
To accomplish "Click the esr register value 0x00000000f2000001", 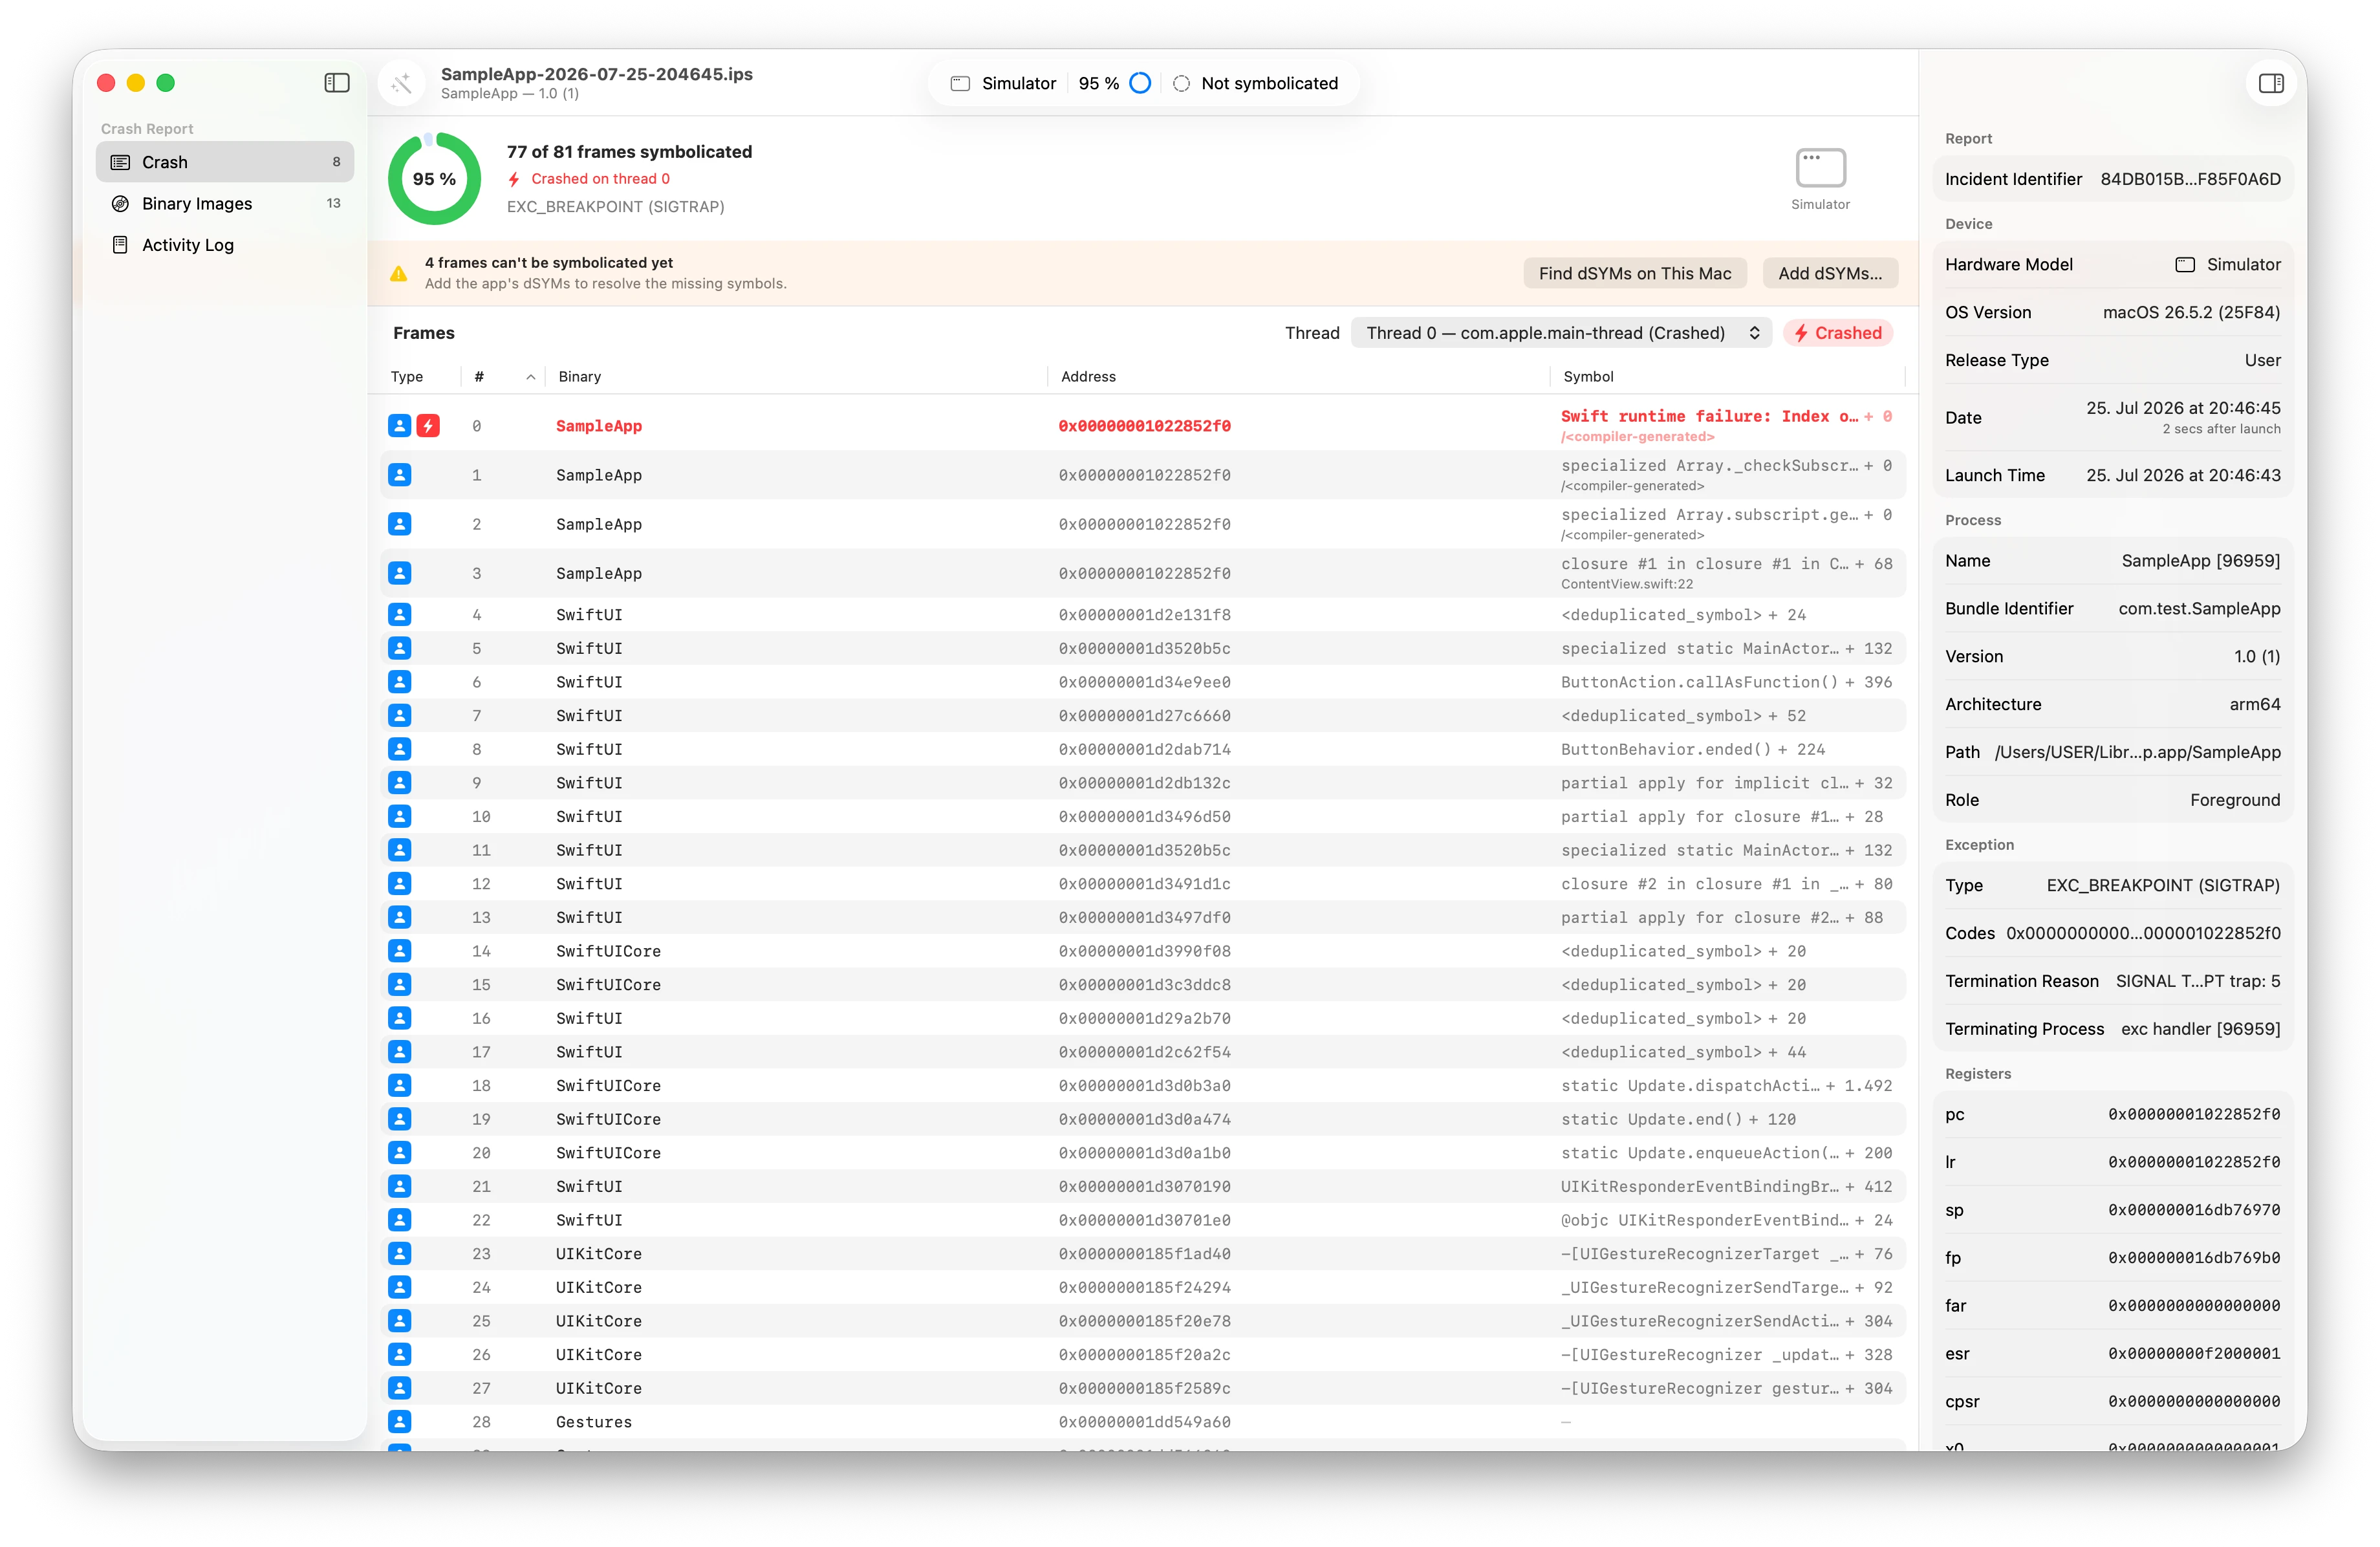I will pyautogui.click(x=2194, y=1354).
